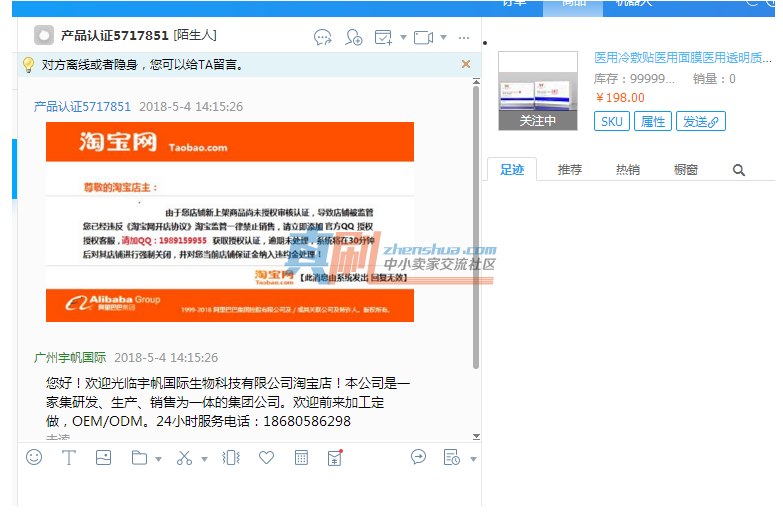Image resolution: width=783 pixels, height=512 pixels.
Task: Click the 关注中 follow label
Action: tap(538, 120)
